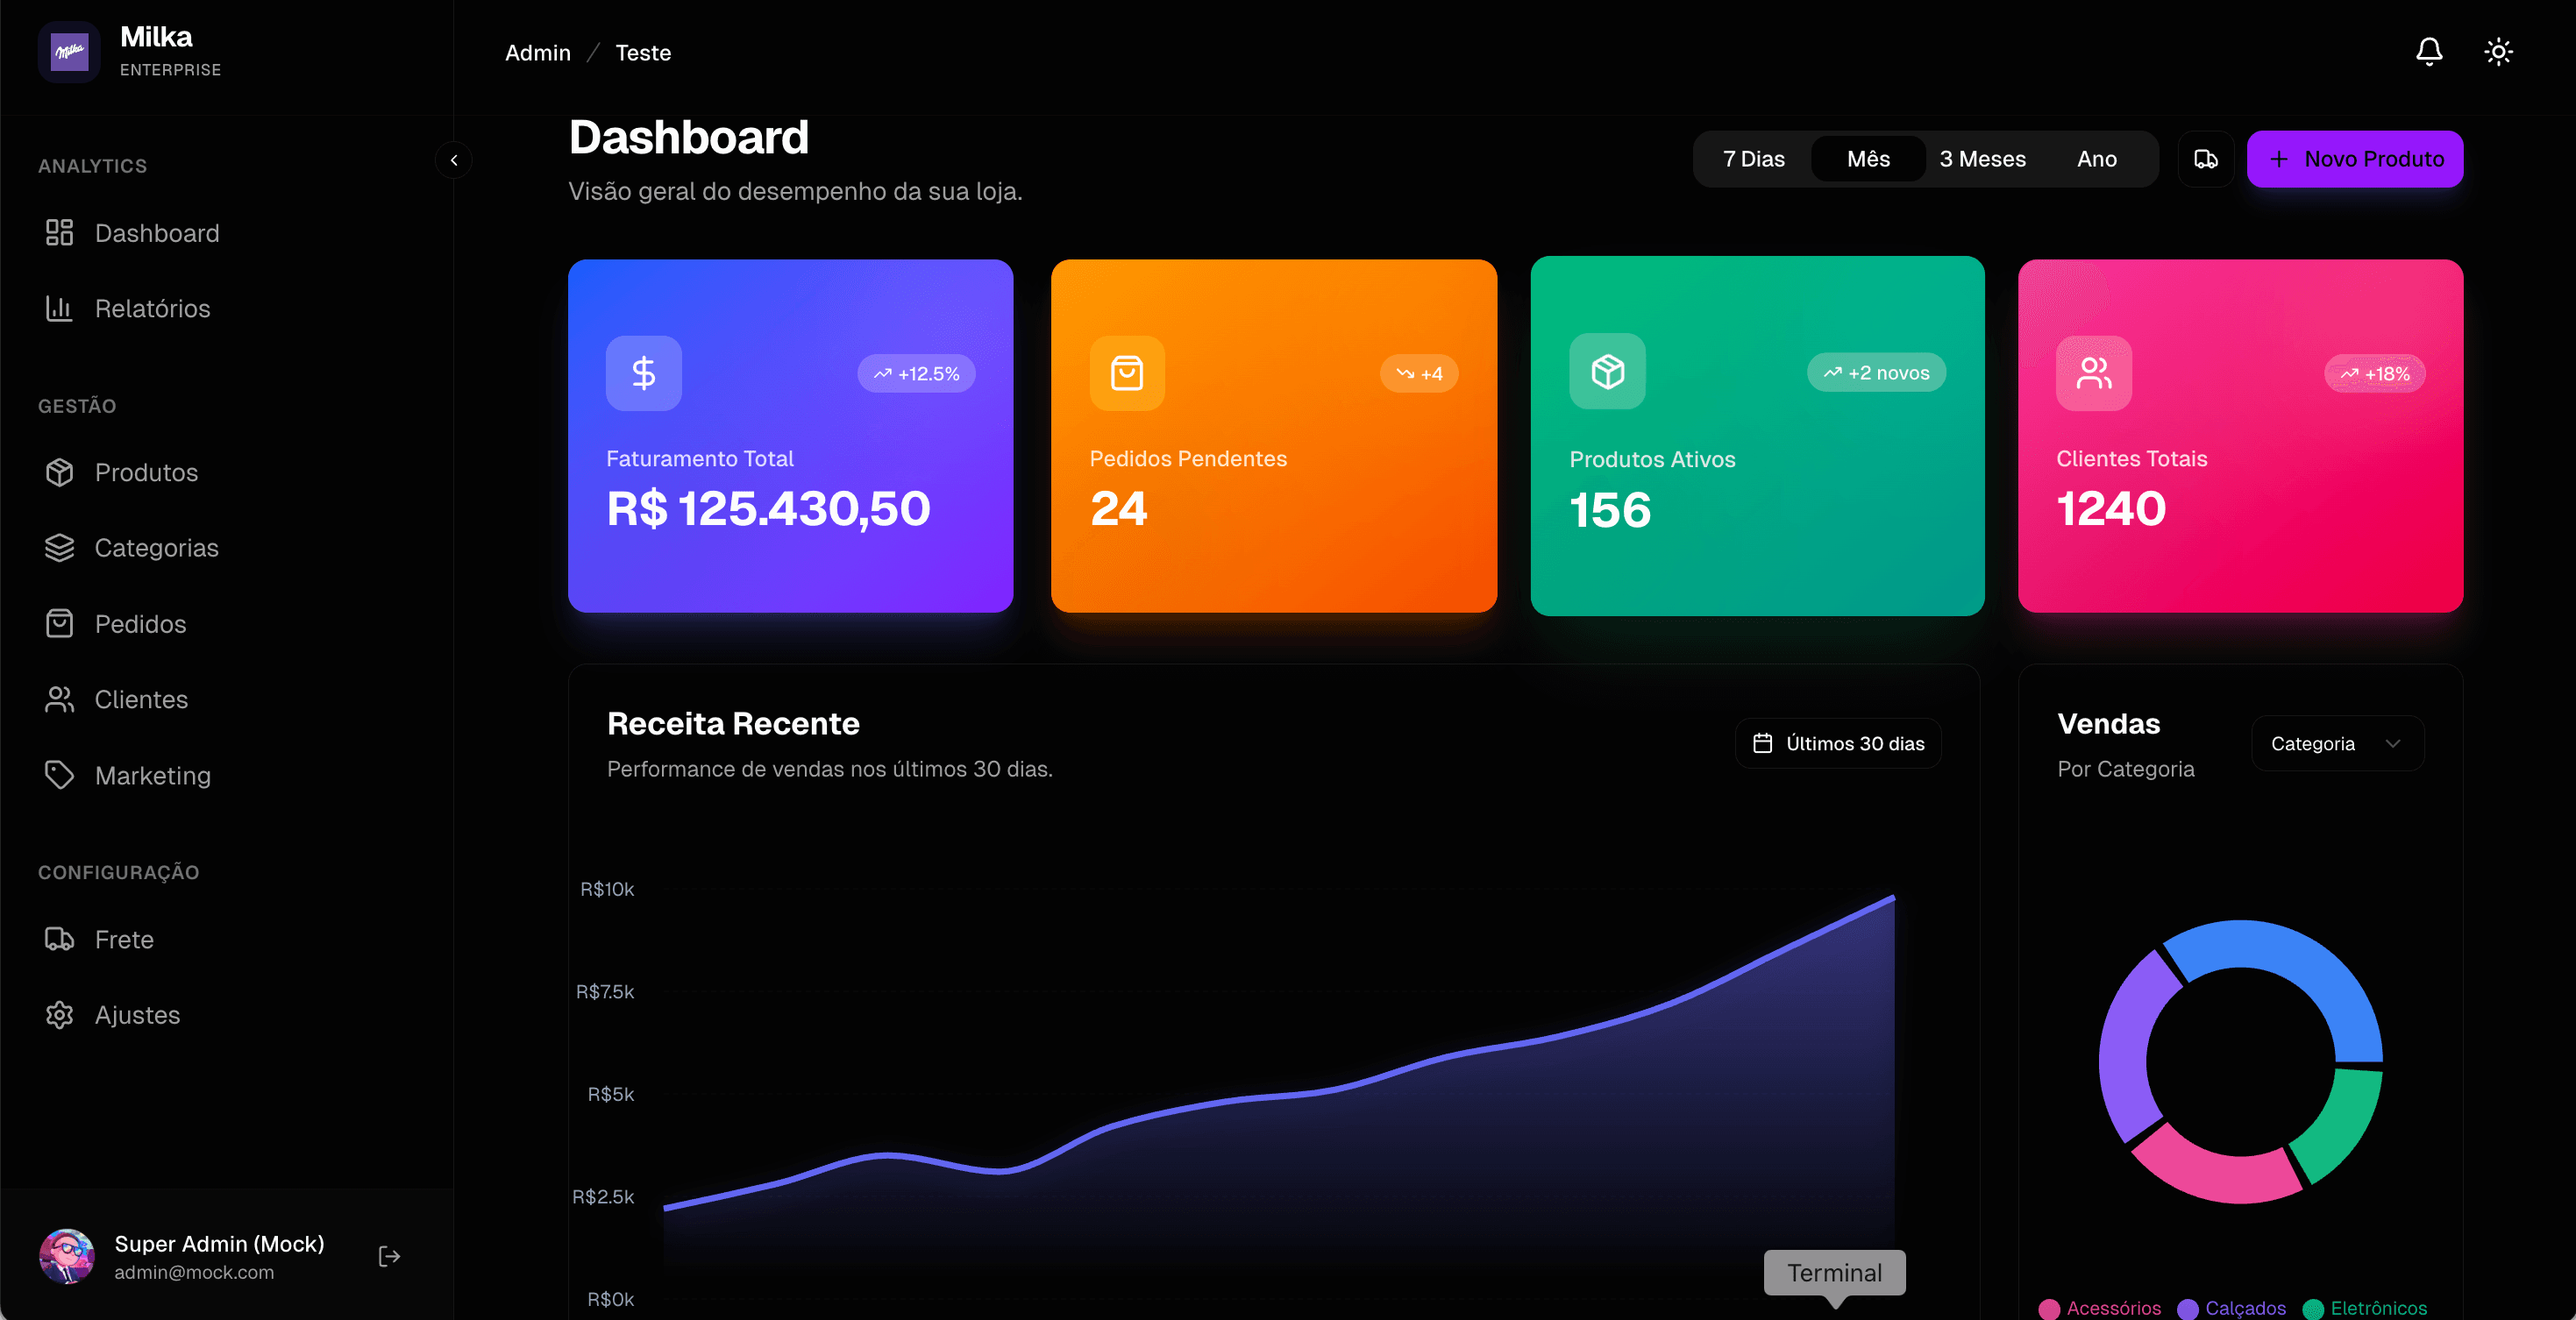Screen dimensions: 2576x1320
Task: Open the notifications bell
Action: coord(2430,51)
